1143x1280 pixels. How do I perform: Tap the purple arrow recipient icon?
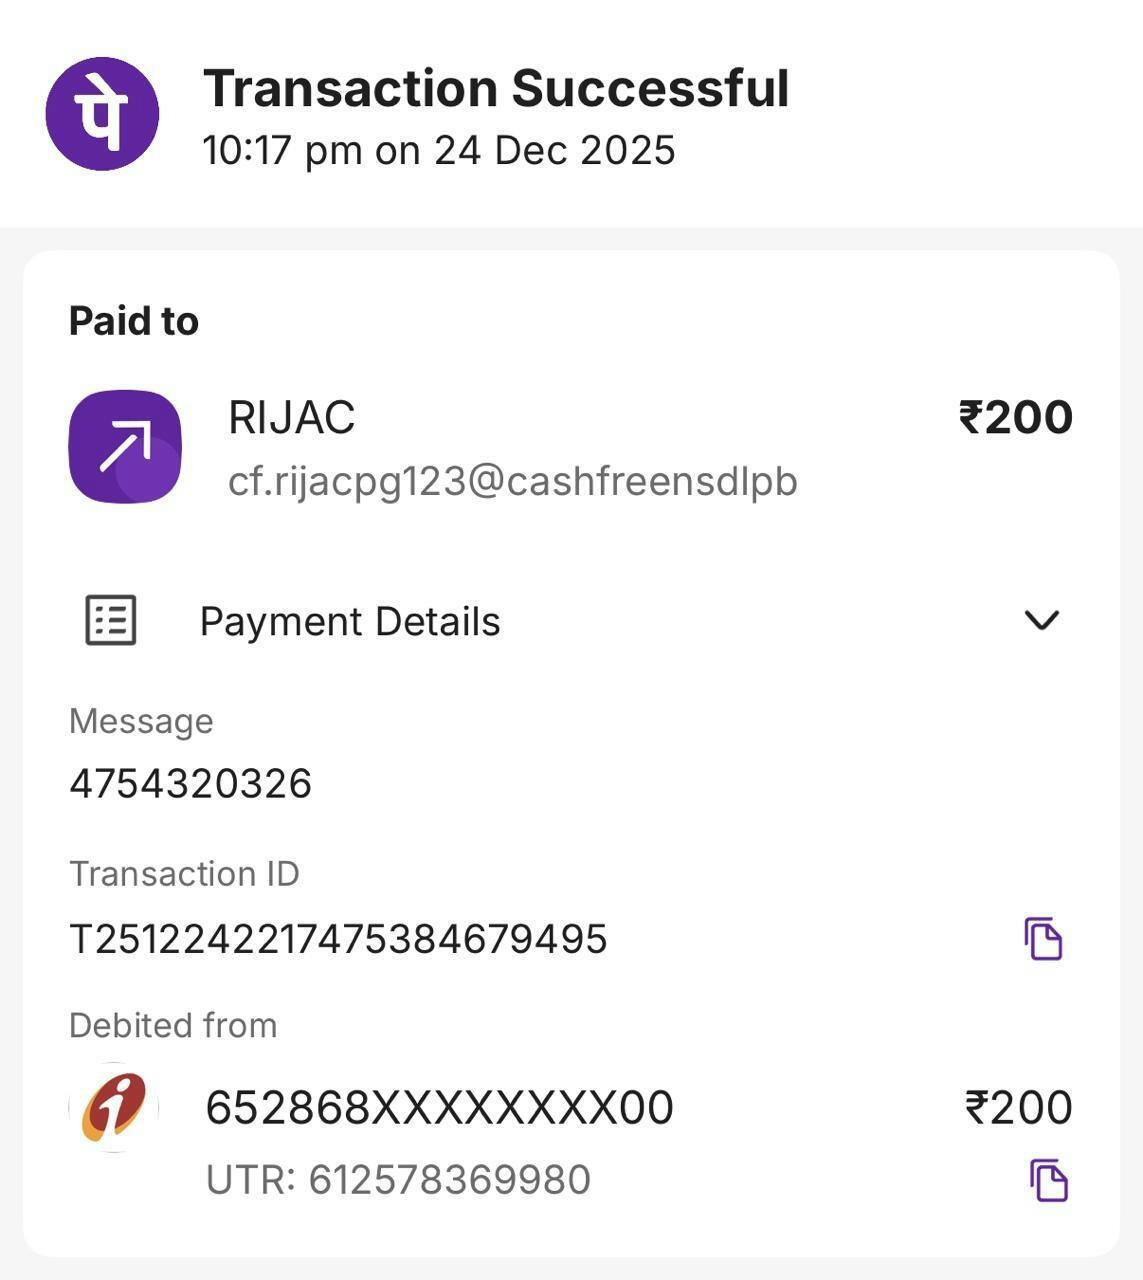click(x=125, y=446)
